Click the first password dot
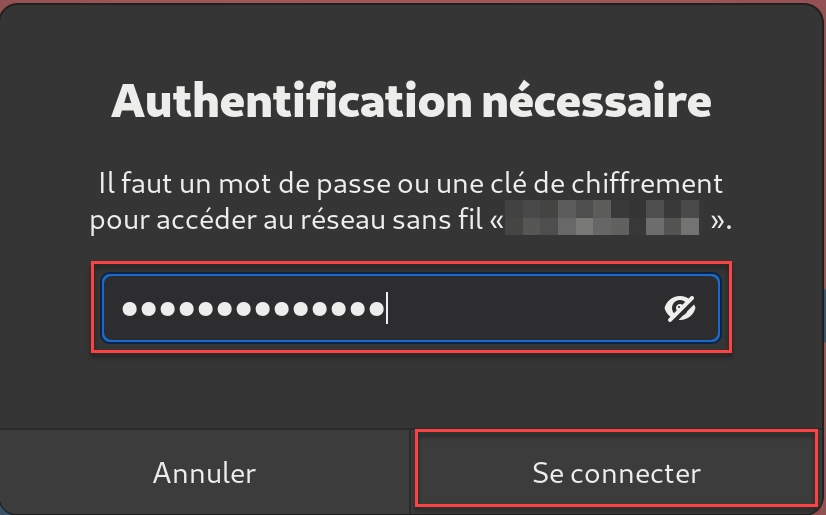 pyautogui.click(x=130, y=309)
